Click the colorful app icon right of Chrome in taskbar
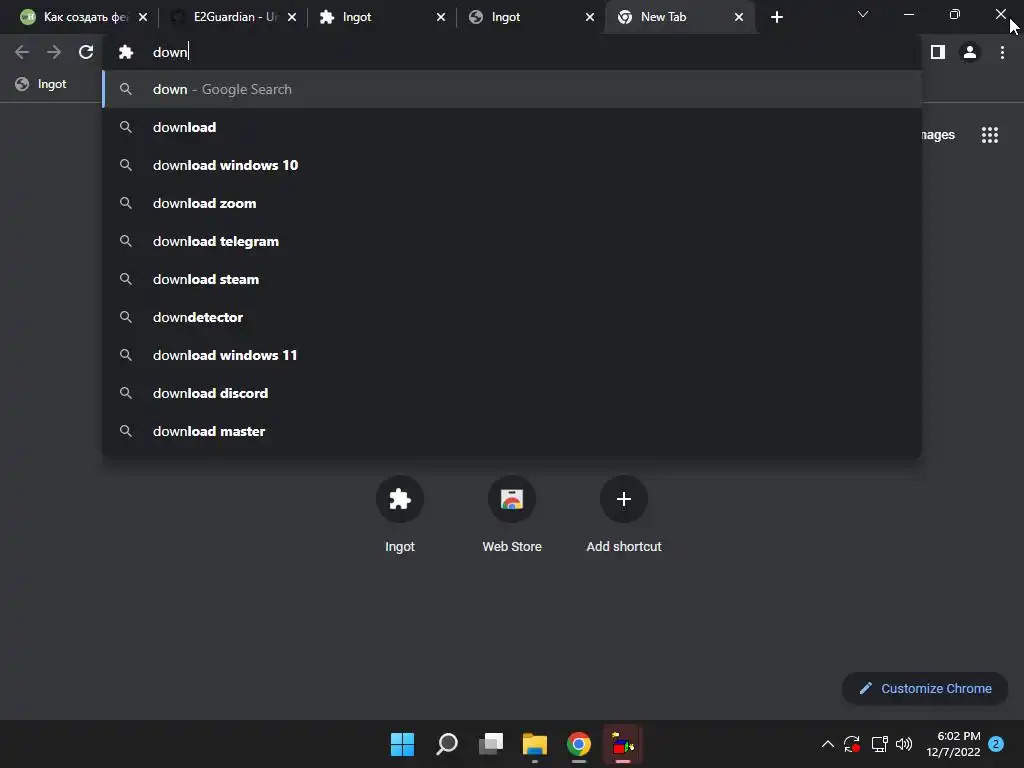Image resolution: width=1024 pixels, height=768 pixels. [623, 744]
